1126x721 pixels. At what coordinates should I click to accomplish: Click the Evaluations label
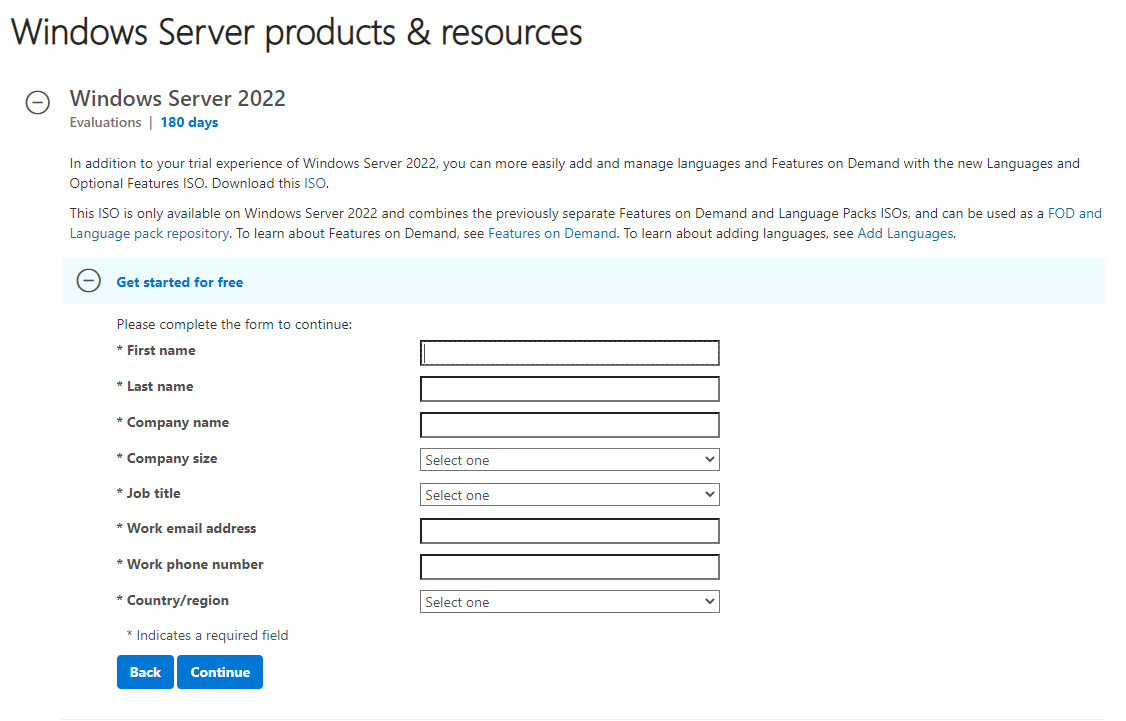coord(106,122)
